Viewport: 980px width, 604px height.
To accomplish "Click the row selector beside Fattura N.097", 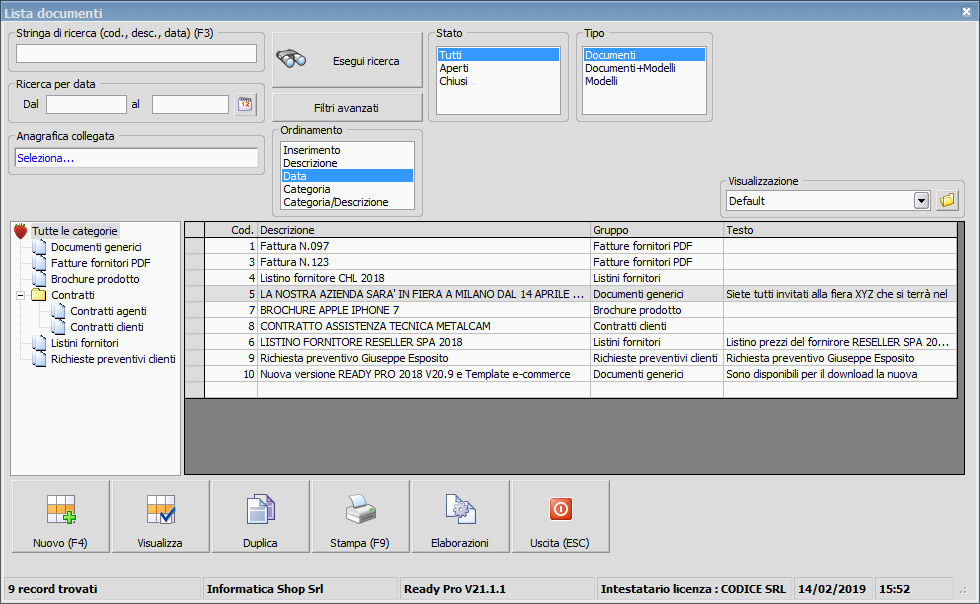I will coord(195,246).
